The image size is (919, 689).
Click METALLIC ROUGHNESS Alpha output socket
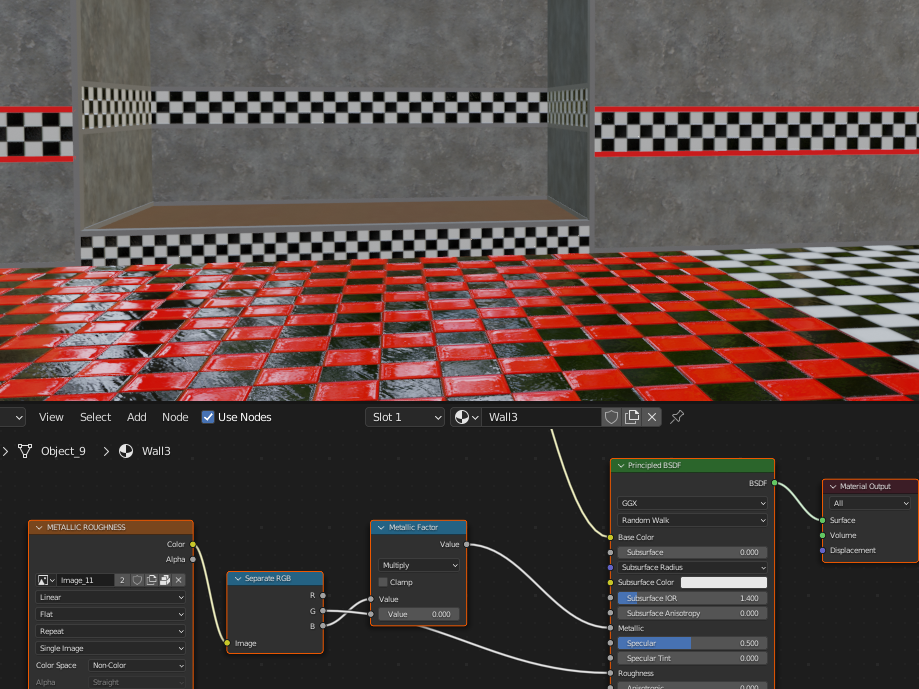(193, 560)
